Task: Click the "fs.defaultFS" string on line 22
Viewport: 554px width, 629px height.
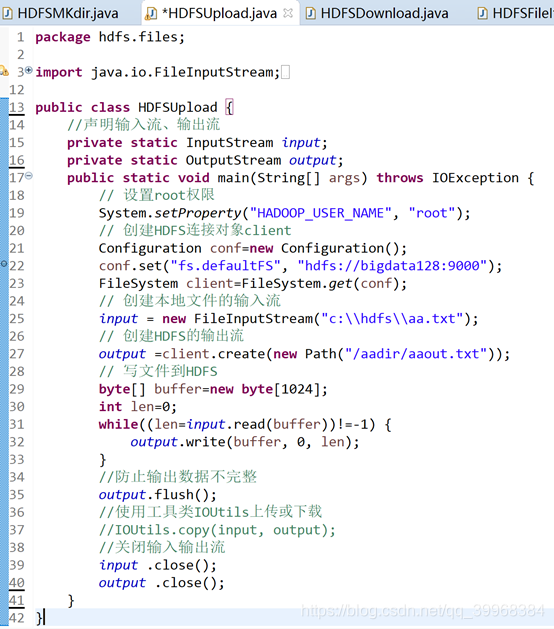Action: (x=225, y=266)
